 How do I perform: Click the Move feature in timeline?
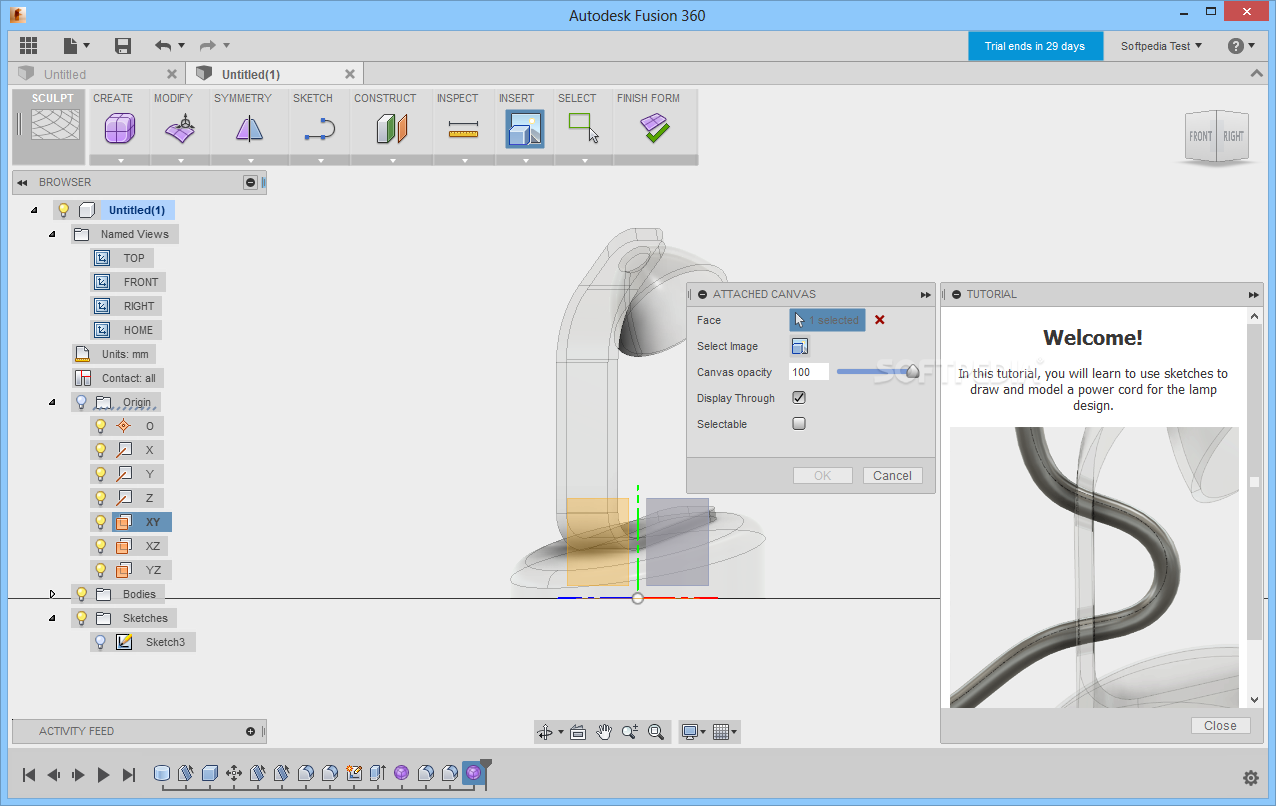point(234,773)
